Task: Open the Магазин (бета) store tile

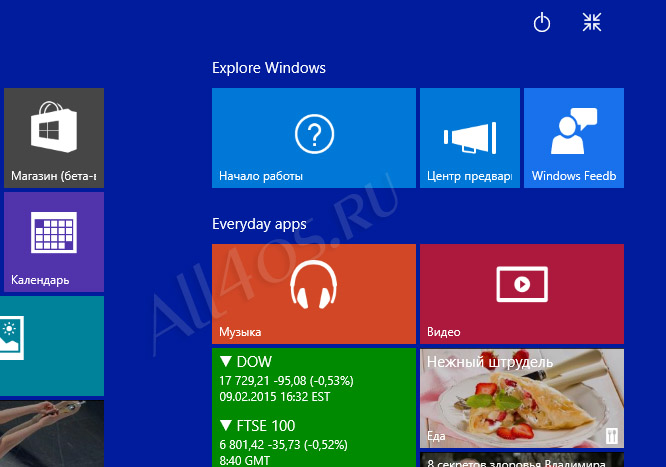Action: coord(54,138)
